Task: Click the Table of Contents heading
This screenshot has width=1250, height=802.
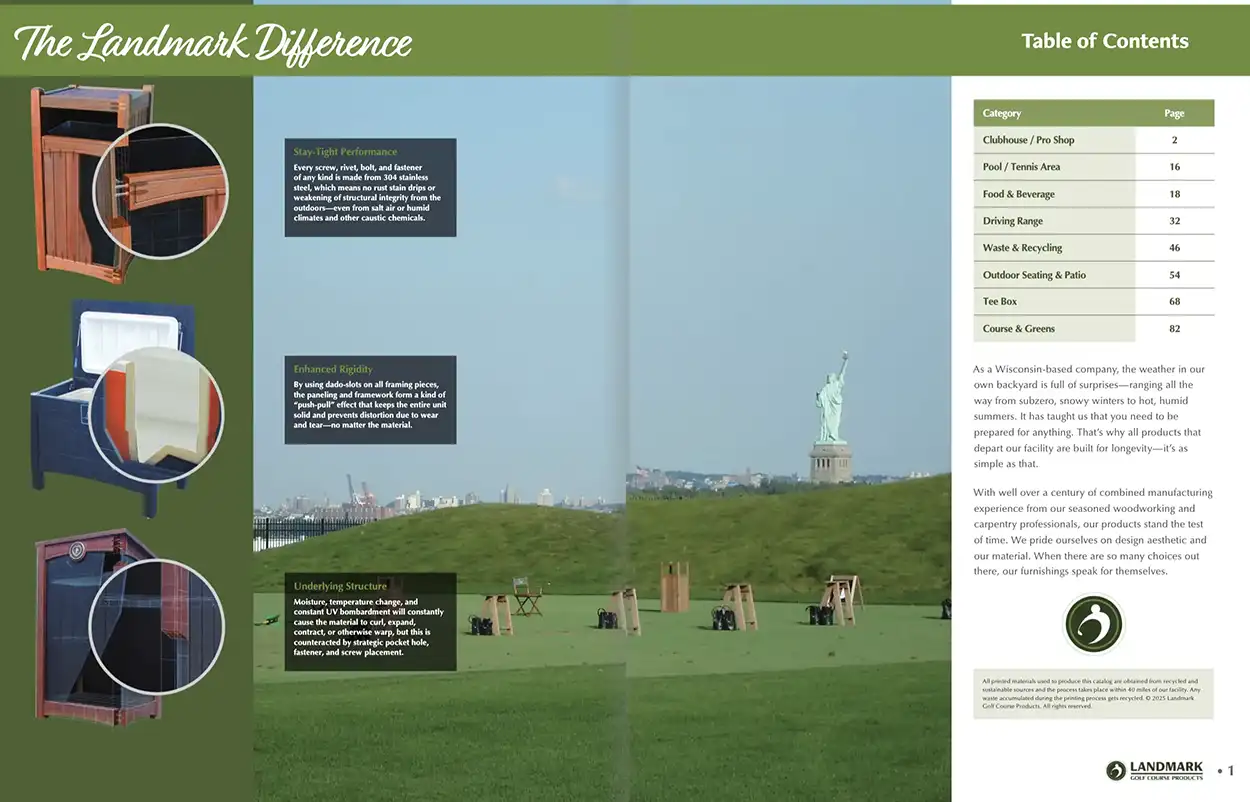Action: click(1104, 41)
